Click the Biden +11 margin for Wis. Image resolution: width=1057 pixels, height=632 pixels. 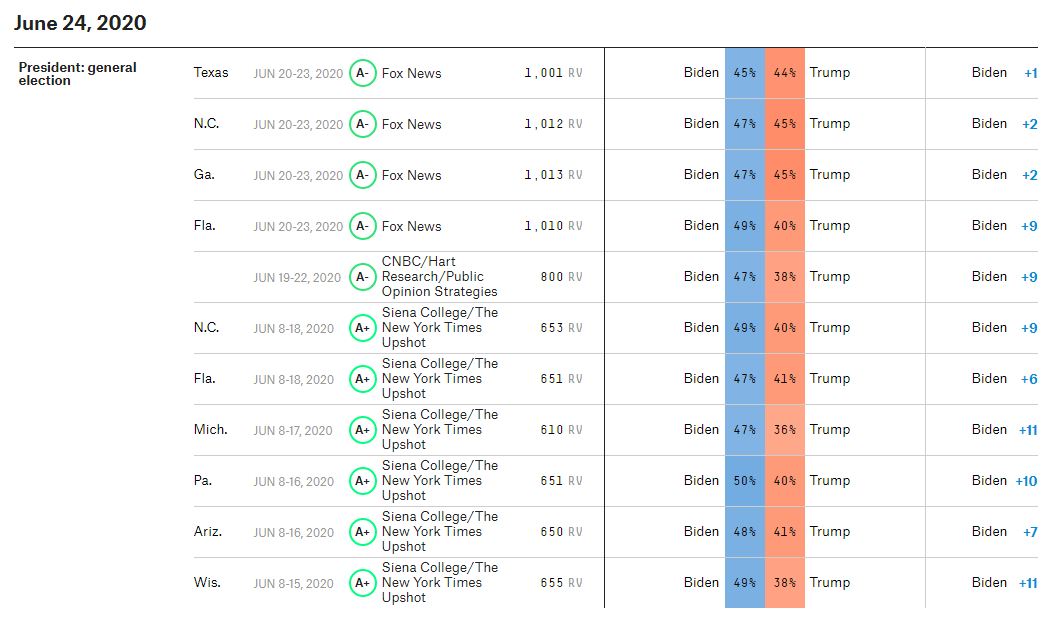point(1004,583)
